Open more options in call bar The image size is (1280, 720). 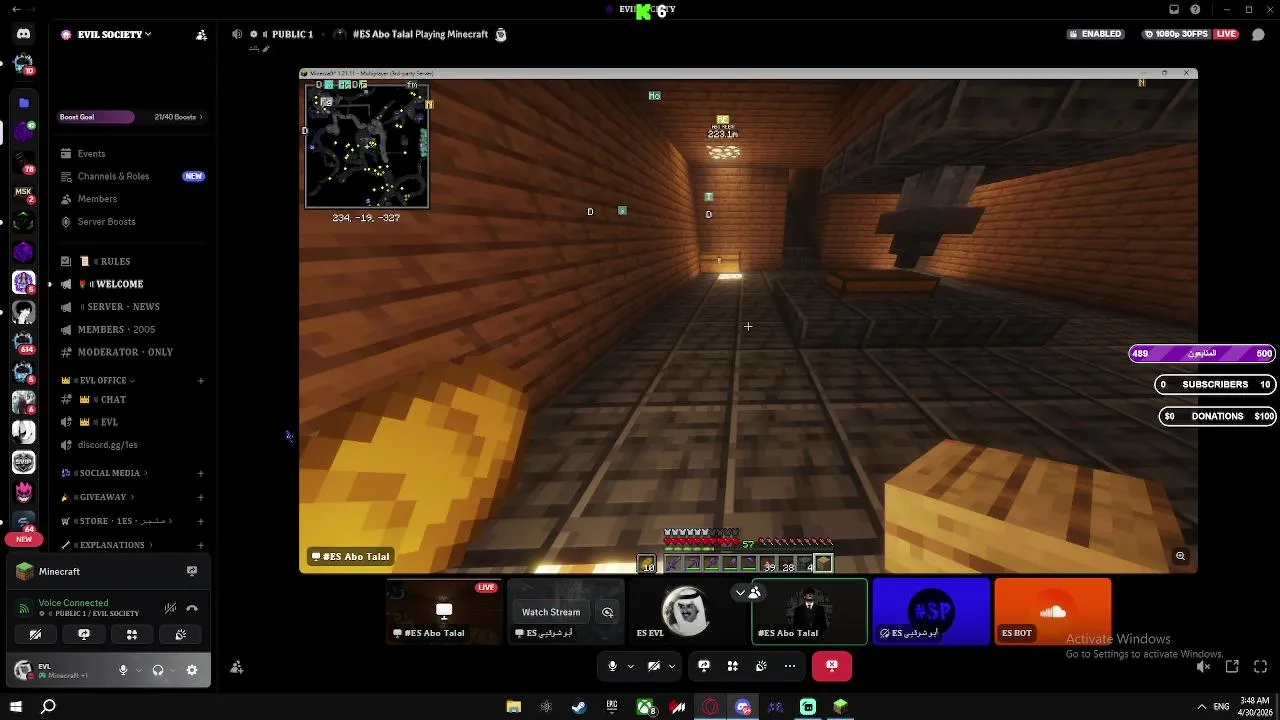click(790, 666)
